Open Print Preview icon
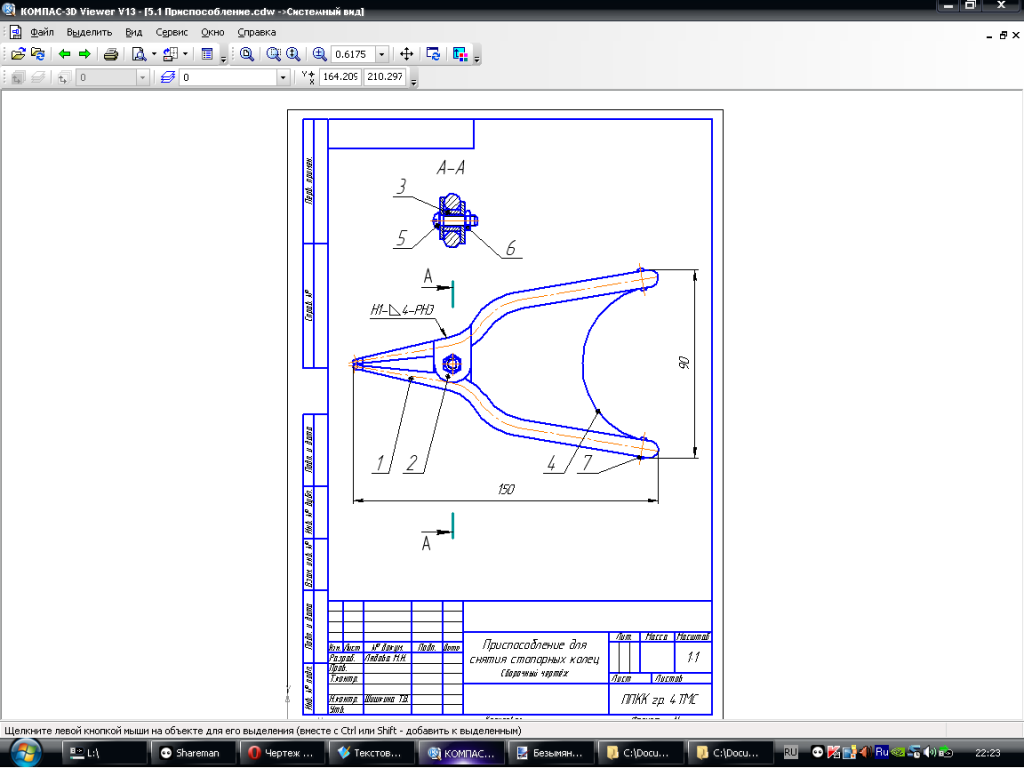 coord(138,54)
